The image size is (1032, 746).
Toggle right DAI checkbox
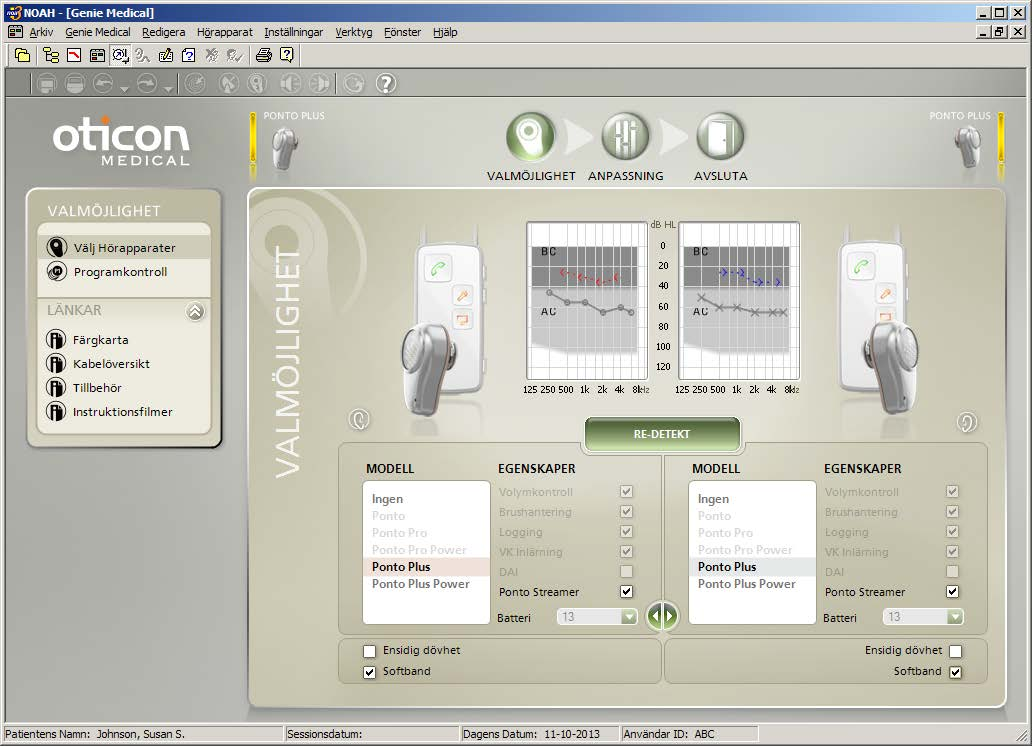[x=952, y=572]
